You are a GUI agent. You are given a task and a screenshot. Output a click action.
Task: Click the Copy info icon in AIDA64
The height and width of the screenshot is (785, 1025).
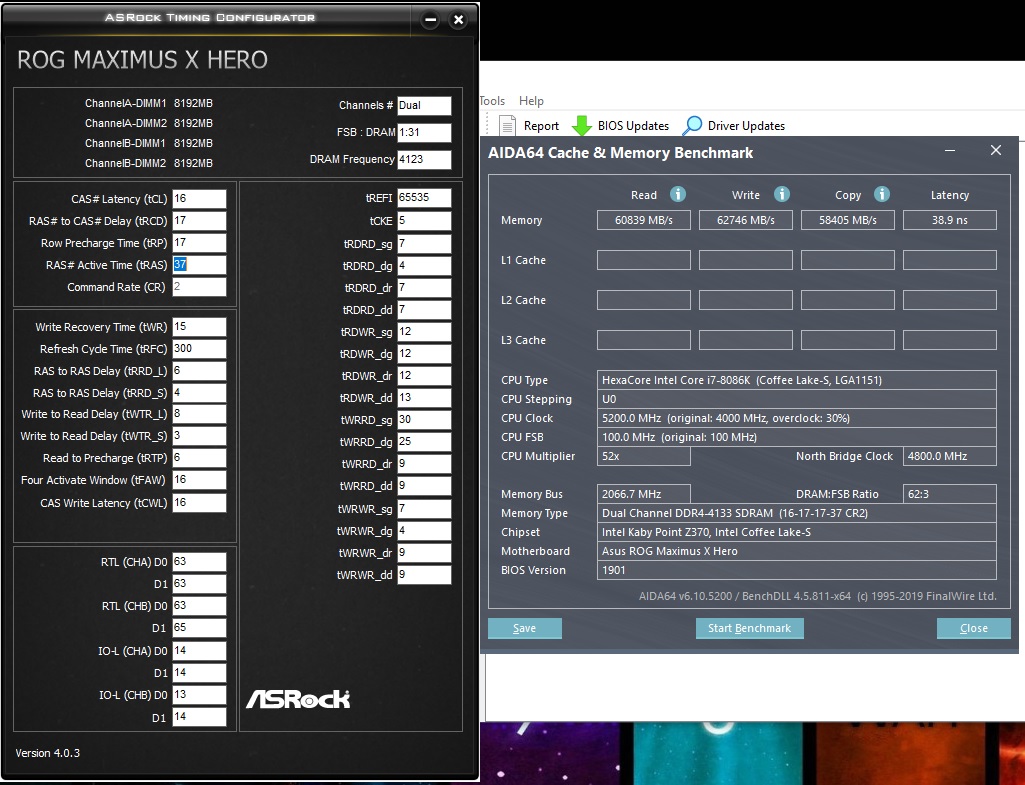click(x=882, y=194)
